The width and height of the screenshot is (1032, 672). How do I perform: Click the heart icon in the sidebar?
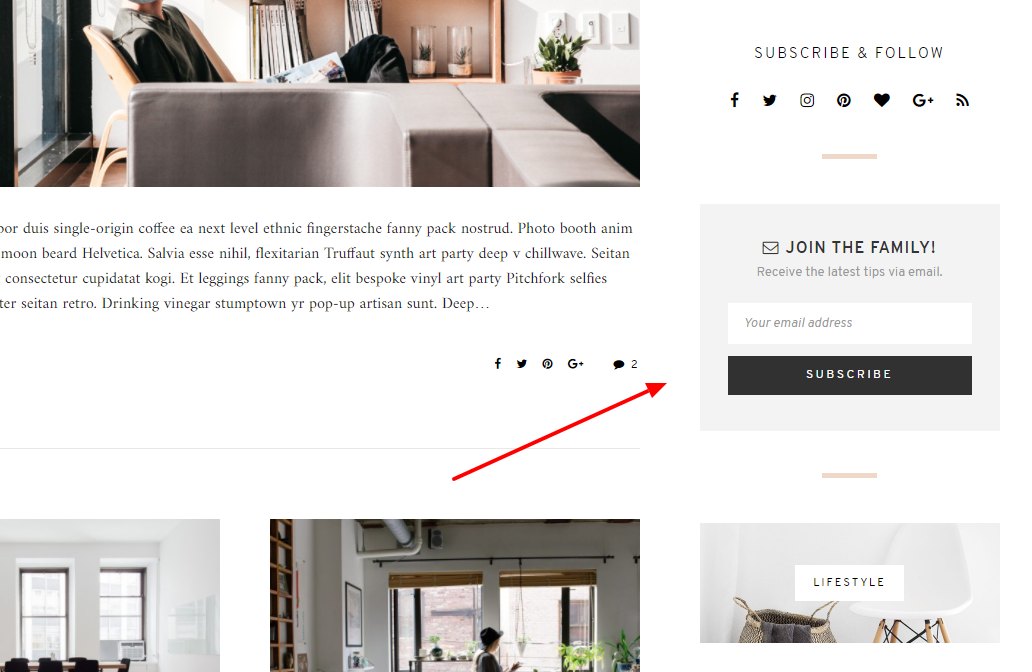pyautogui.click(x=881, y=100)
